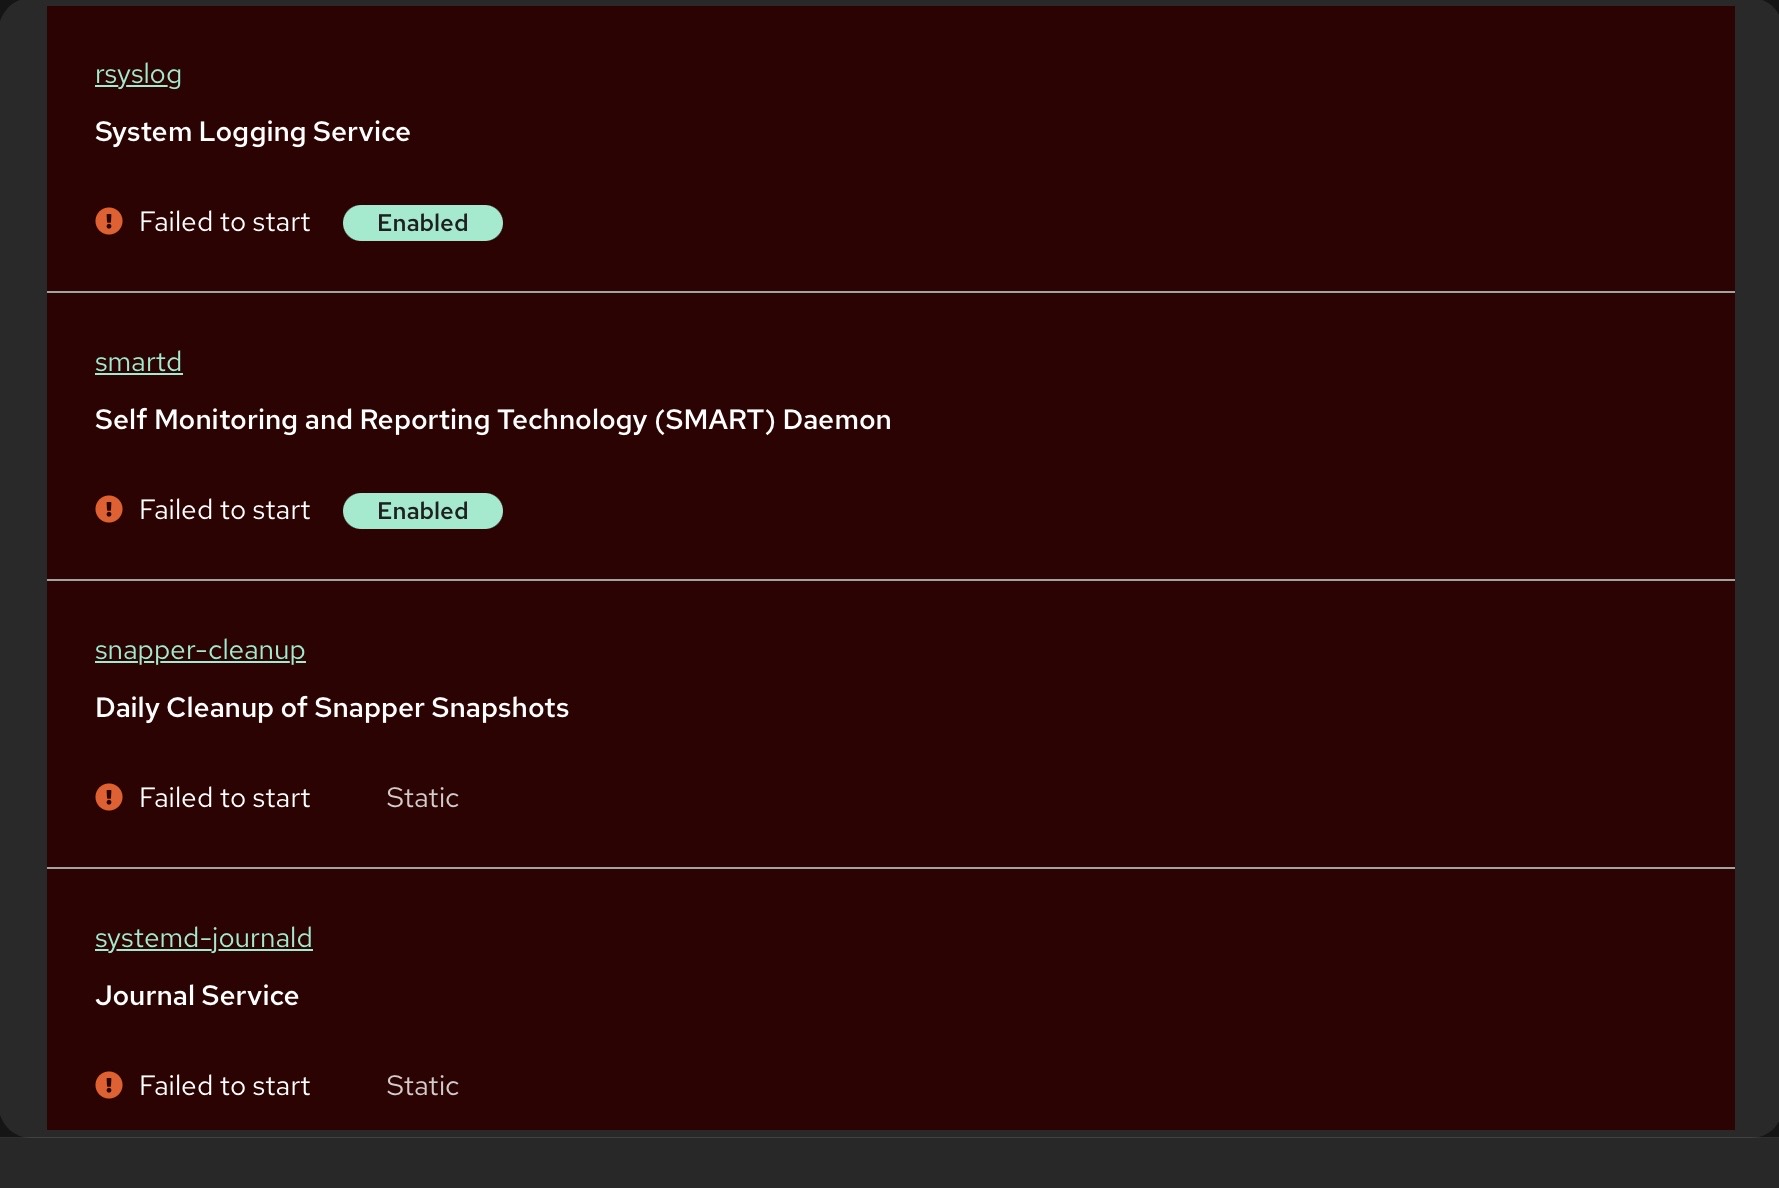This screenshot has height=1188, width=1779.
Task: Click "Failed to start" status for smartd
Action: [224, 510]
